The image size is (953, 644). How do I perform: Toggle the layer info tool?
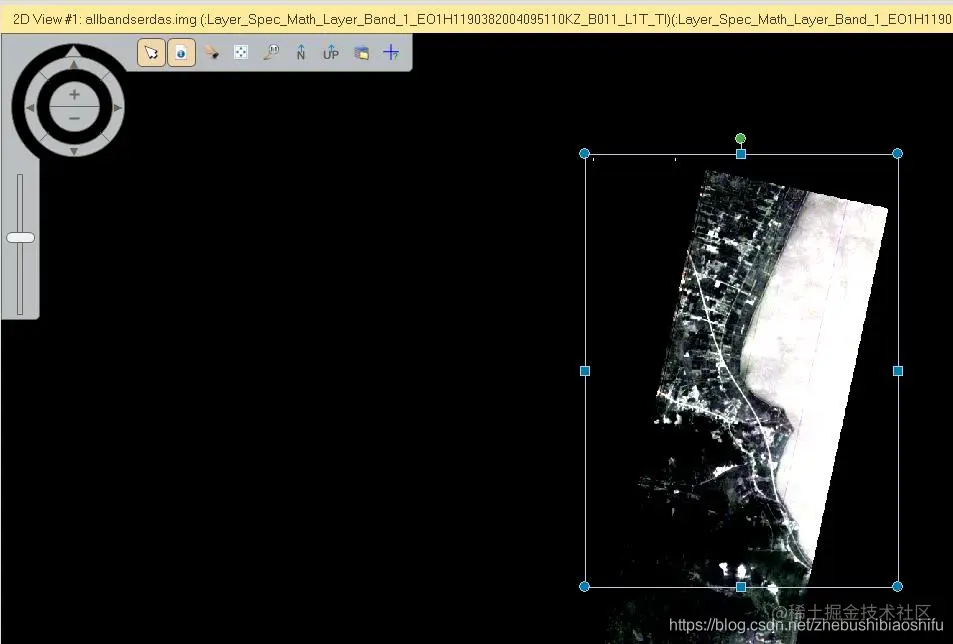(x=181, y=53)
